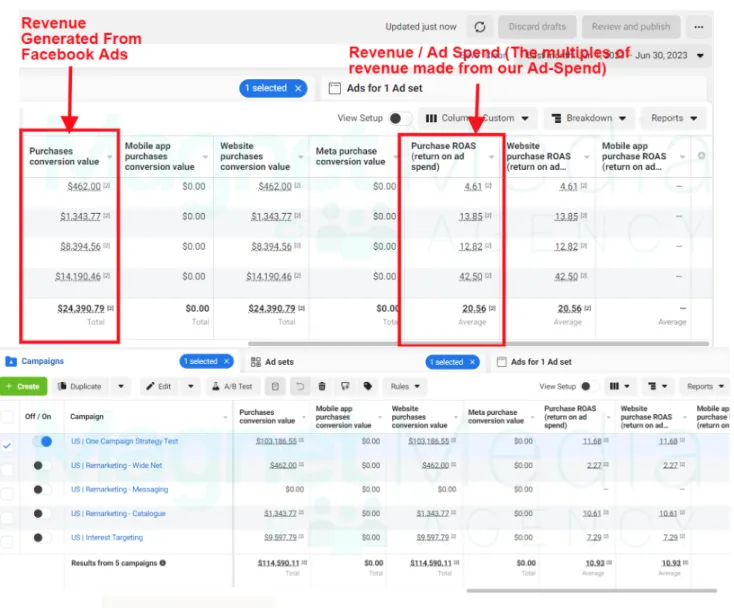Expand the arrow next to Edit button
Image resolution: width=734 pixels, height=608 pixels.
tap(191, 386)
